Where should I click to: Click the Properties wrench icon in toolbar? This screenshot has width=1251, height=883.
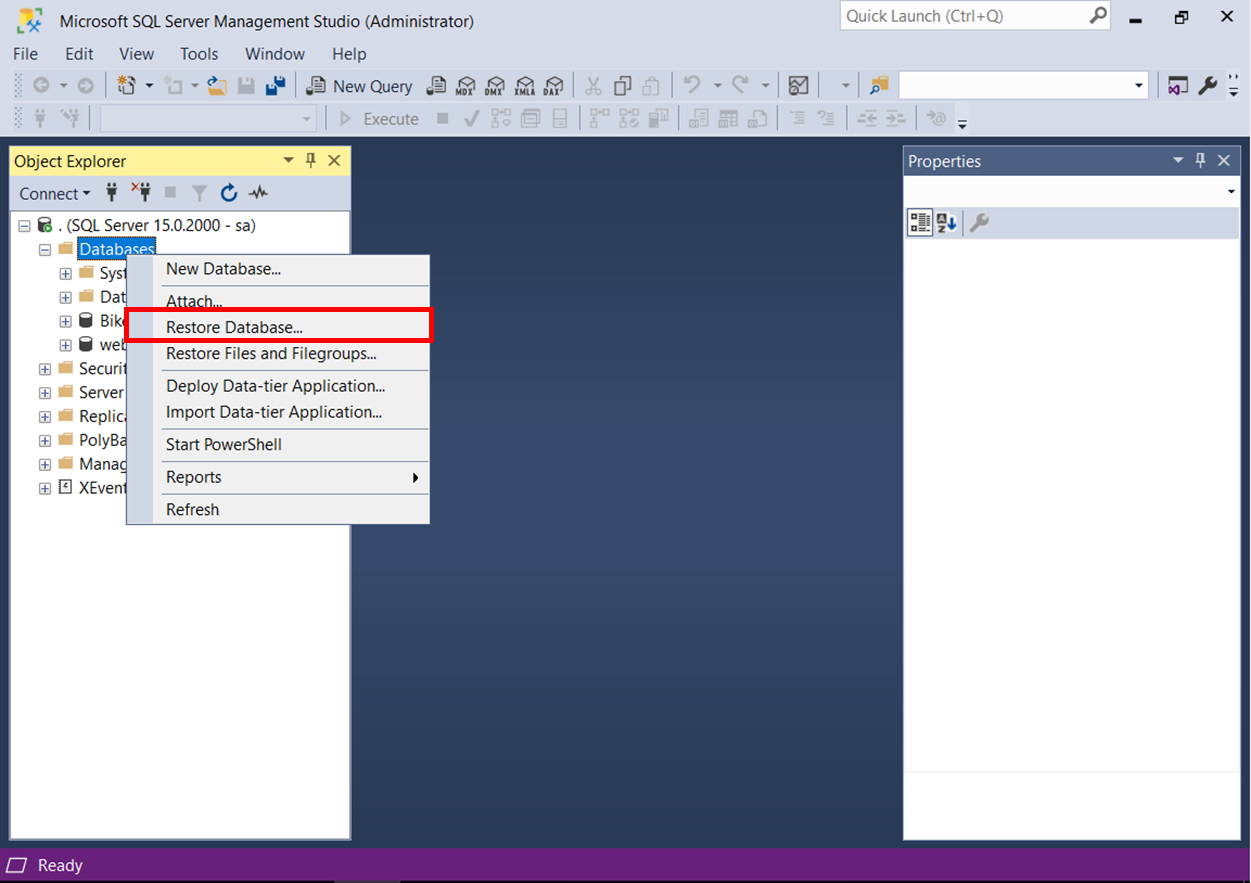click(1208, 86)
